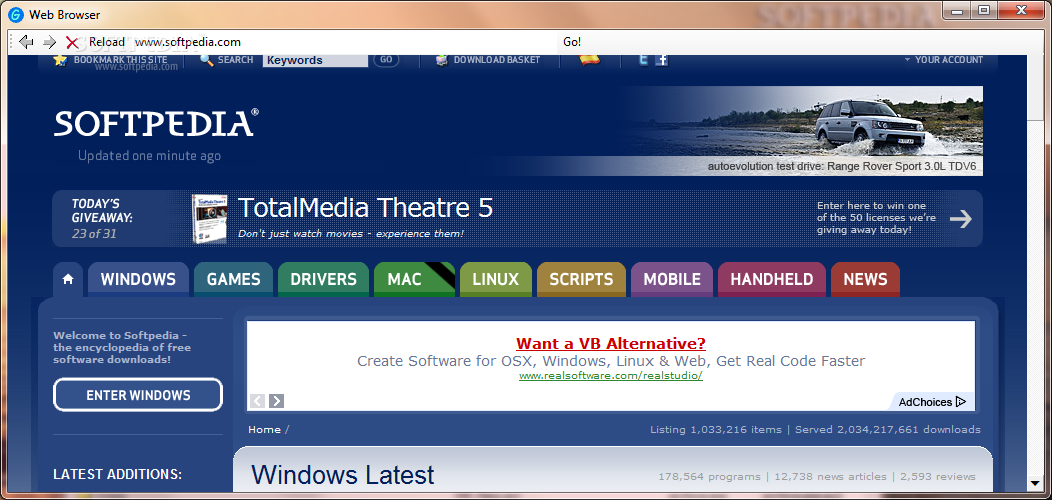The image size is (1052, 500).
Task: Click the Softpedia logo
Action: coord(156,123)
